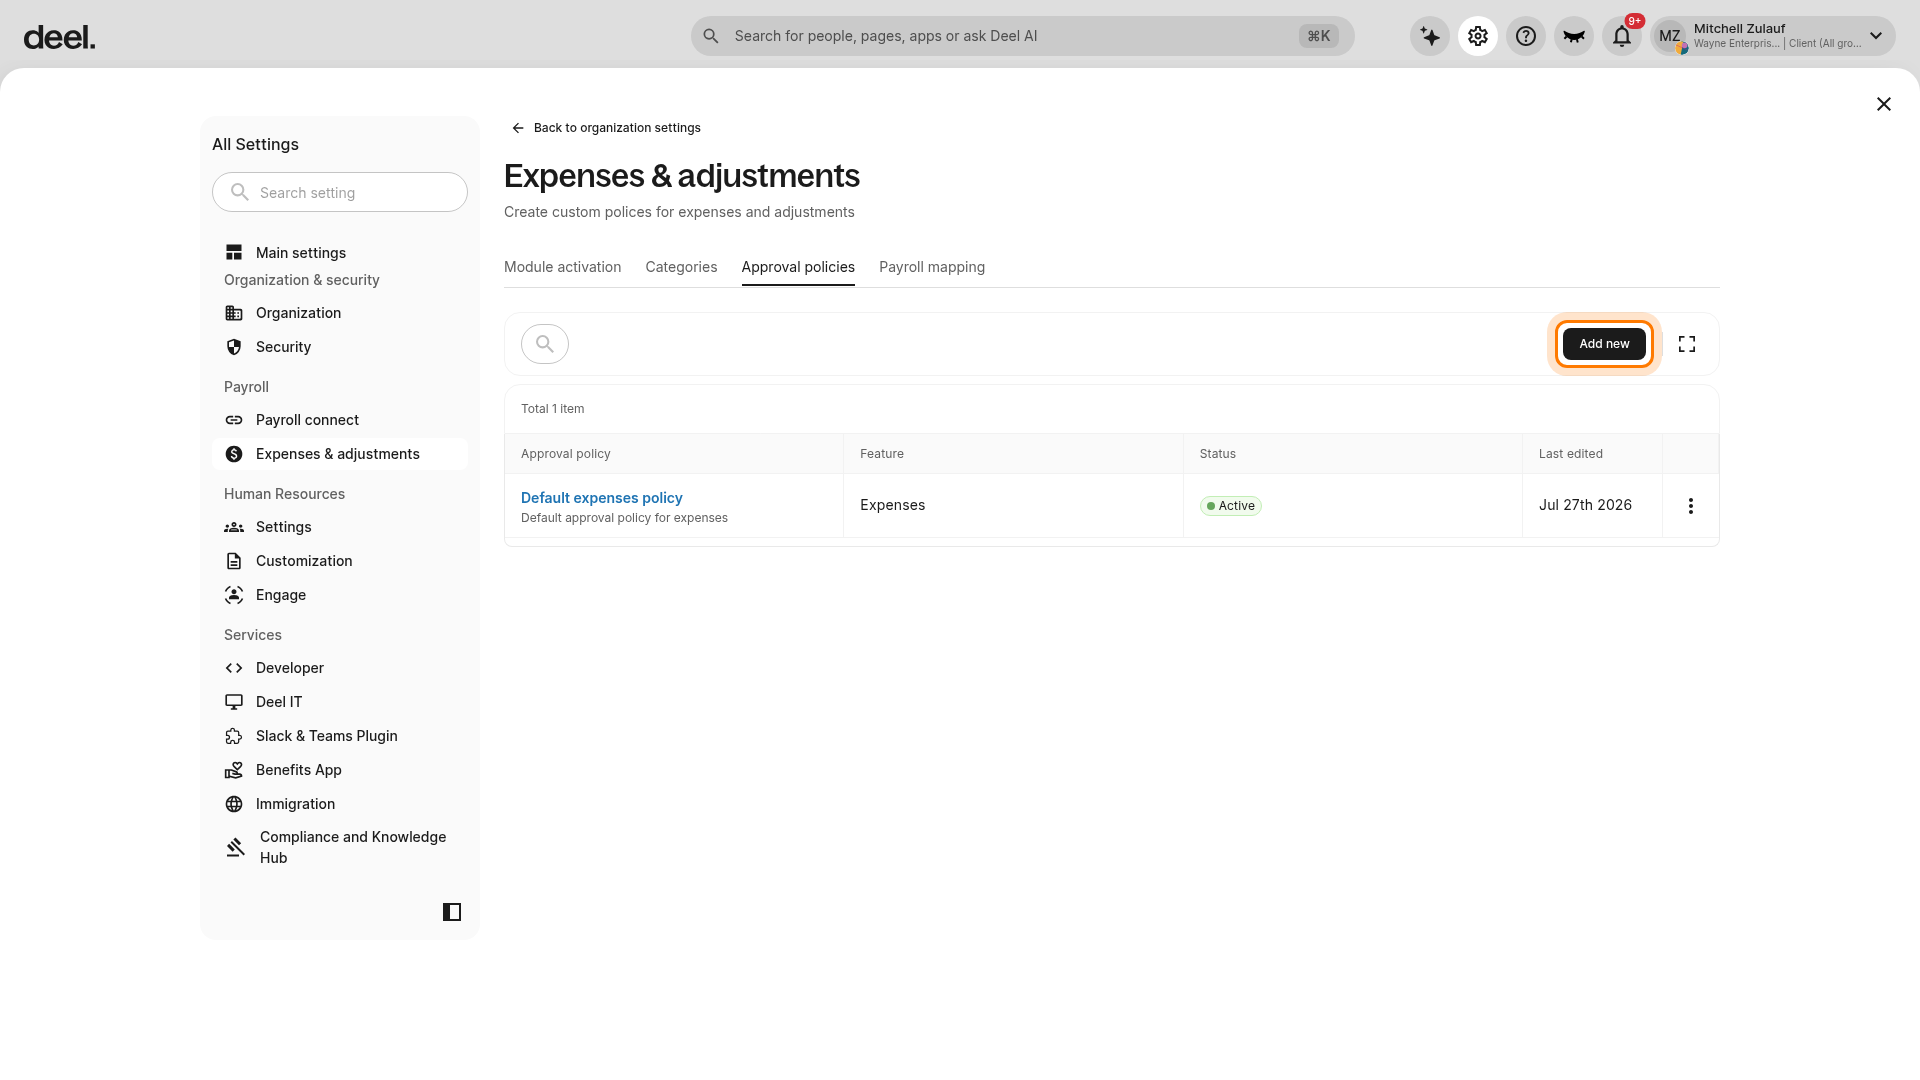The image size is (1920, 1080).
Task: Close the settings panel with X
Action: (x=1884, y=104)
